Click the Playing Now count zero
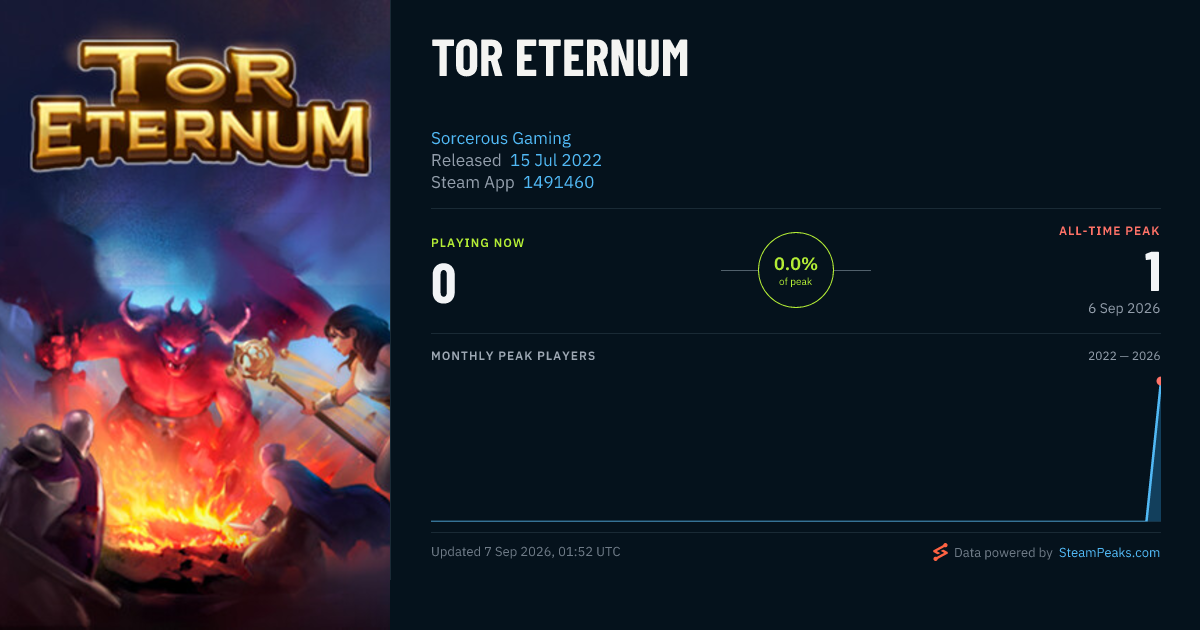 point(444,283)
